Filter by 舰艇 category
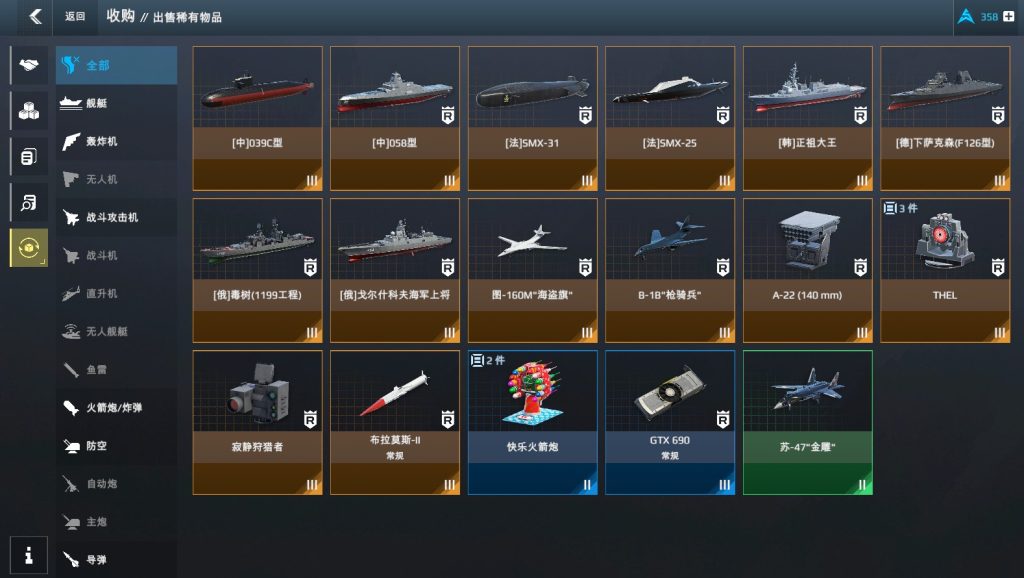 coord(116,103)
